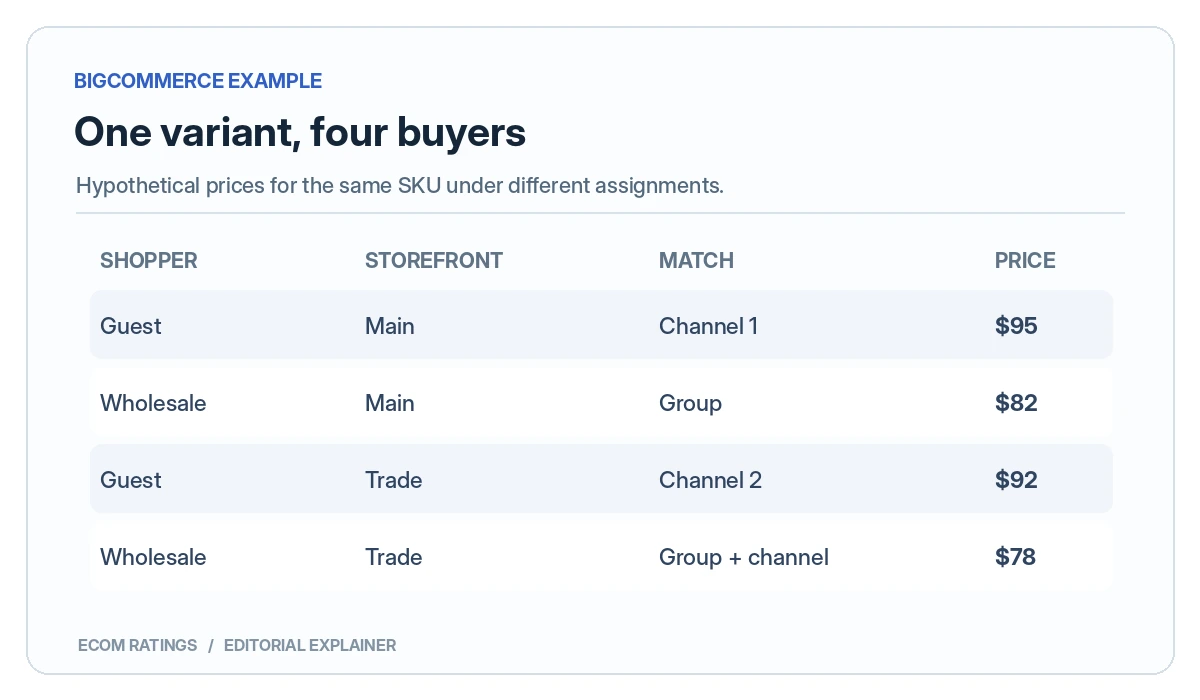Screen dimensions: 1200x700
Task: Click the $92 price
Action: coord(1016,480)
